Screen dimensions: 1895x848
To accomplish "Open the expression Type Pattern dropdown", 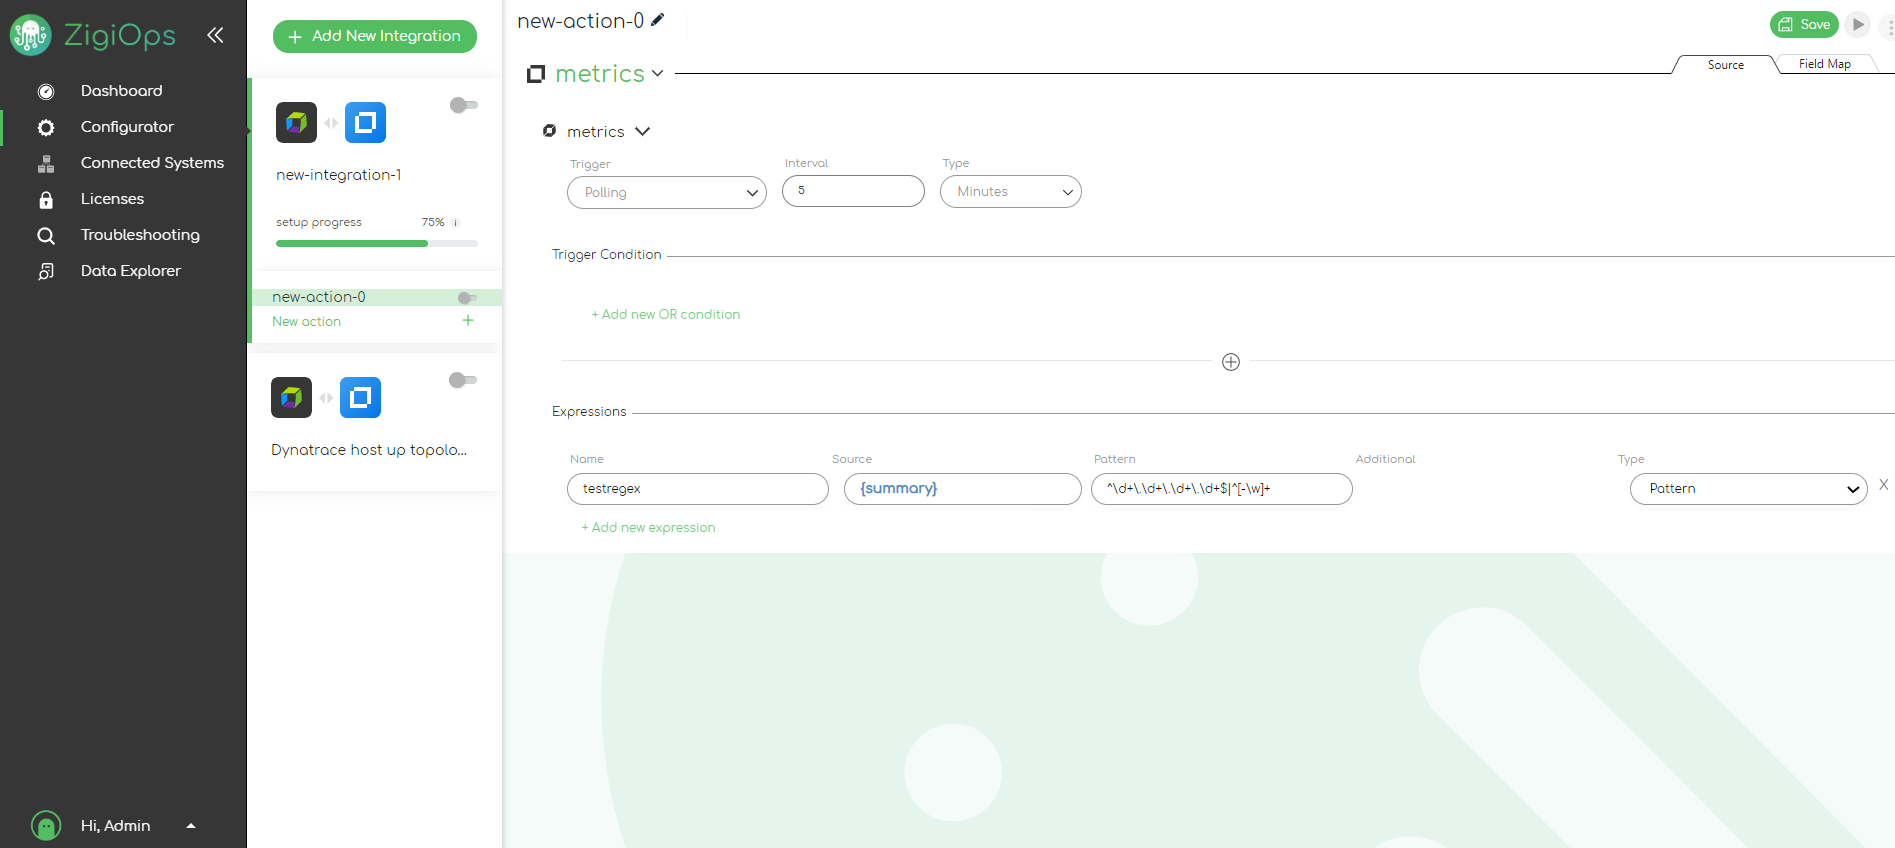I will click(1749, 489).
